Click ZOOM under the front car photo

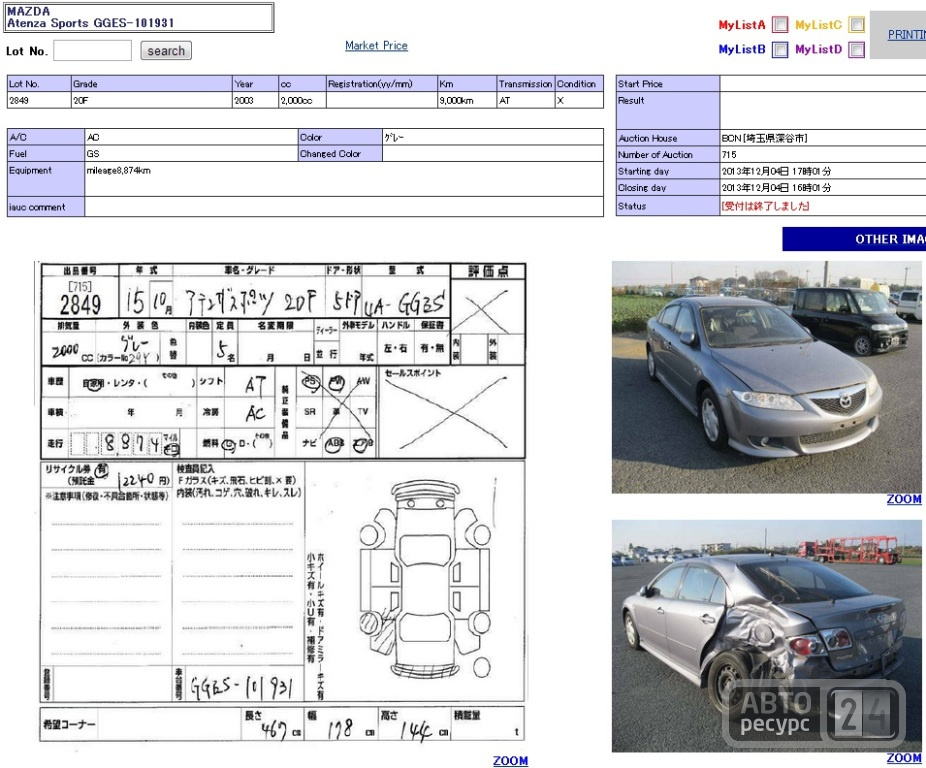pos(904,499)
